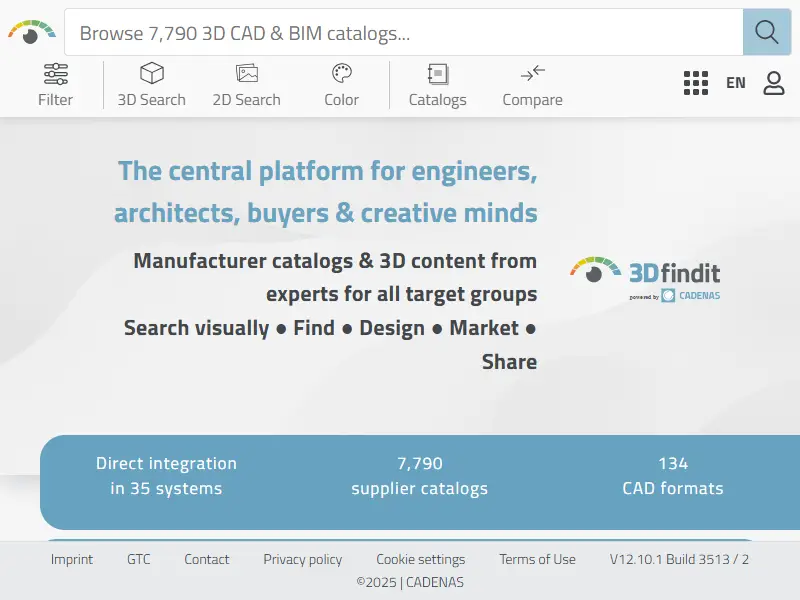
Task: Open the Imprint link
Action: 72,559
